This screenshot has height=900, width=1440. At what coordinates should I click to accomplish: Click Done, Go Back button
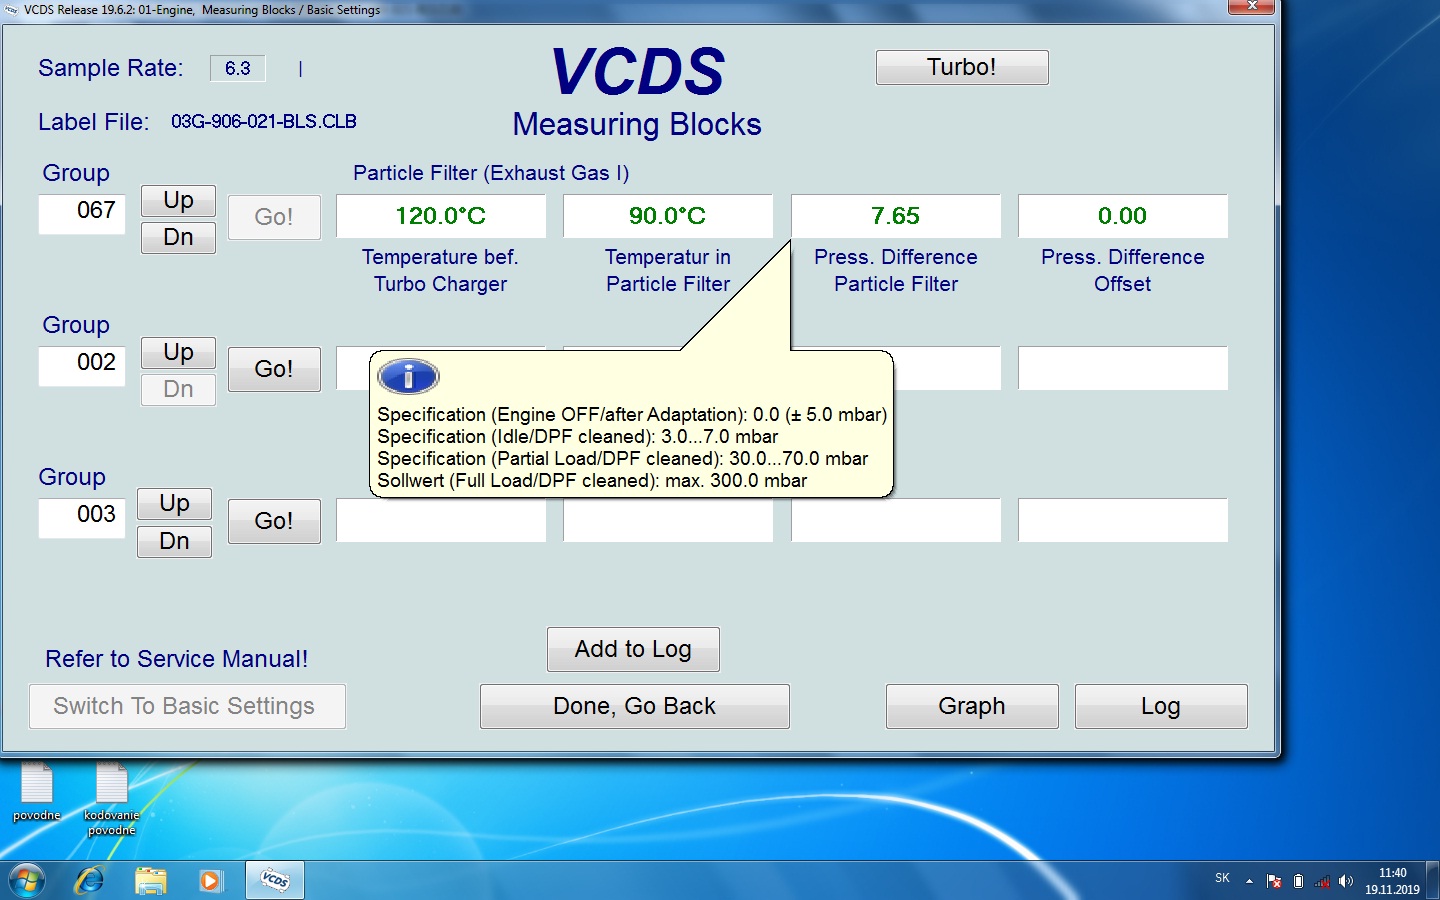pyautogui.click(x=635, y=706)
